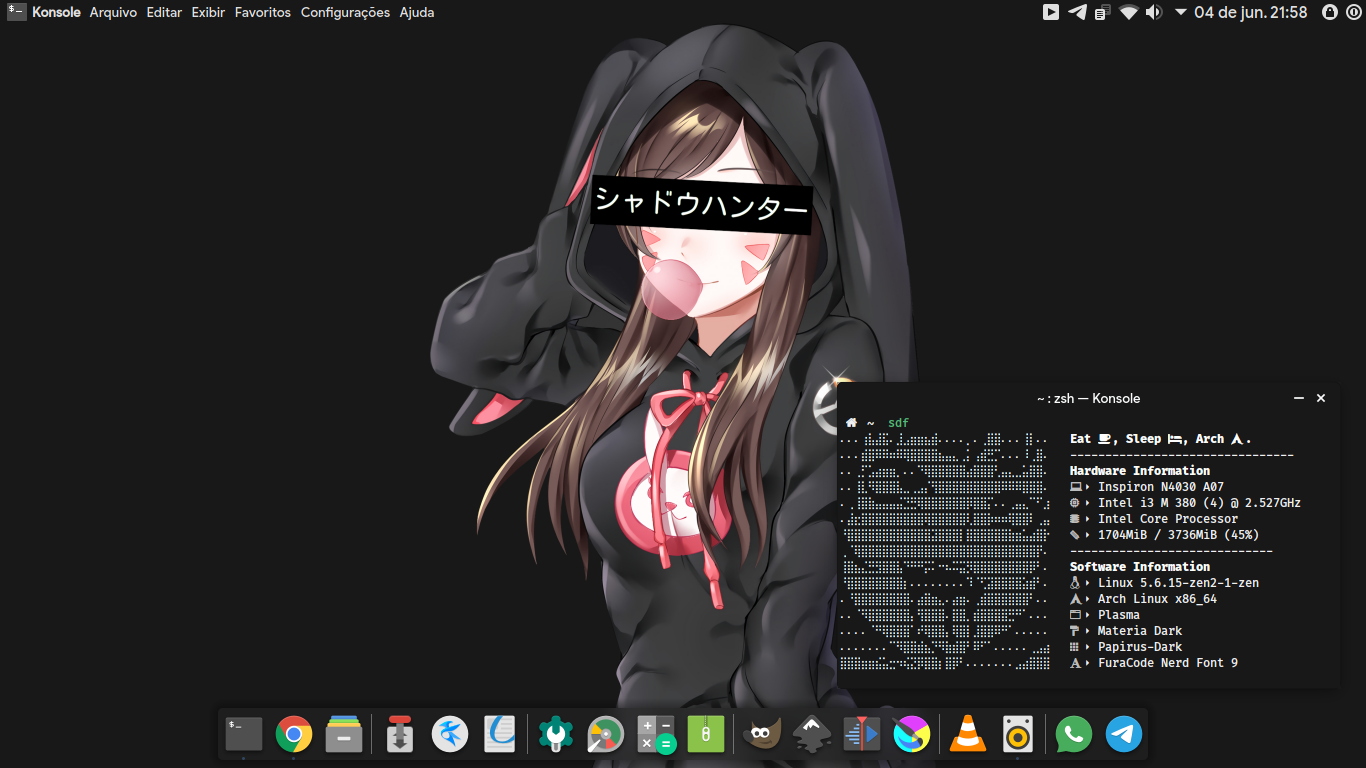Expand hidden system tray icons arrow
This screenshot has width=1366, height=768.
(x=1180, y=13)
